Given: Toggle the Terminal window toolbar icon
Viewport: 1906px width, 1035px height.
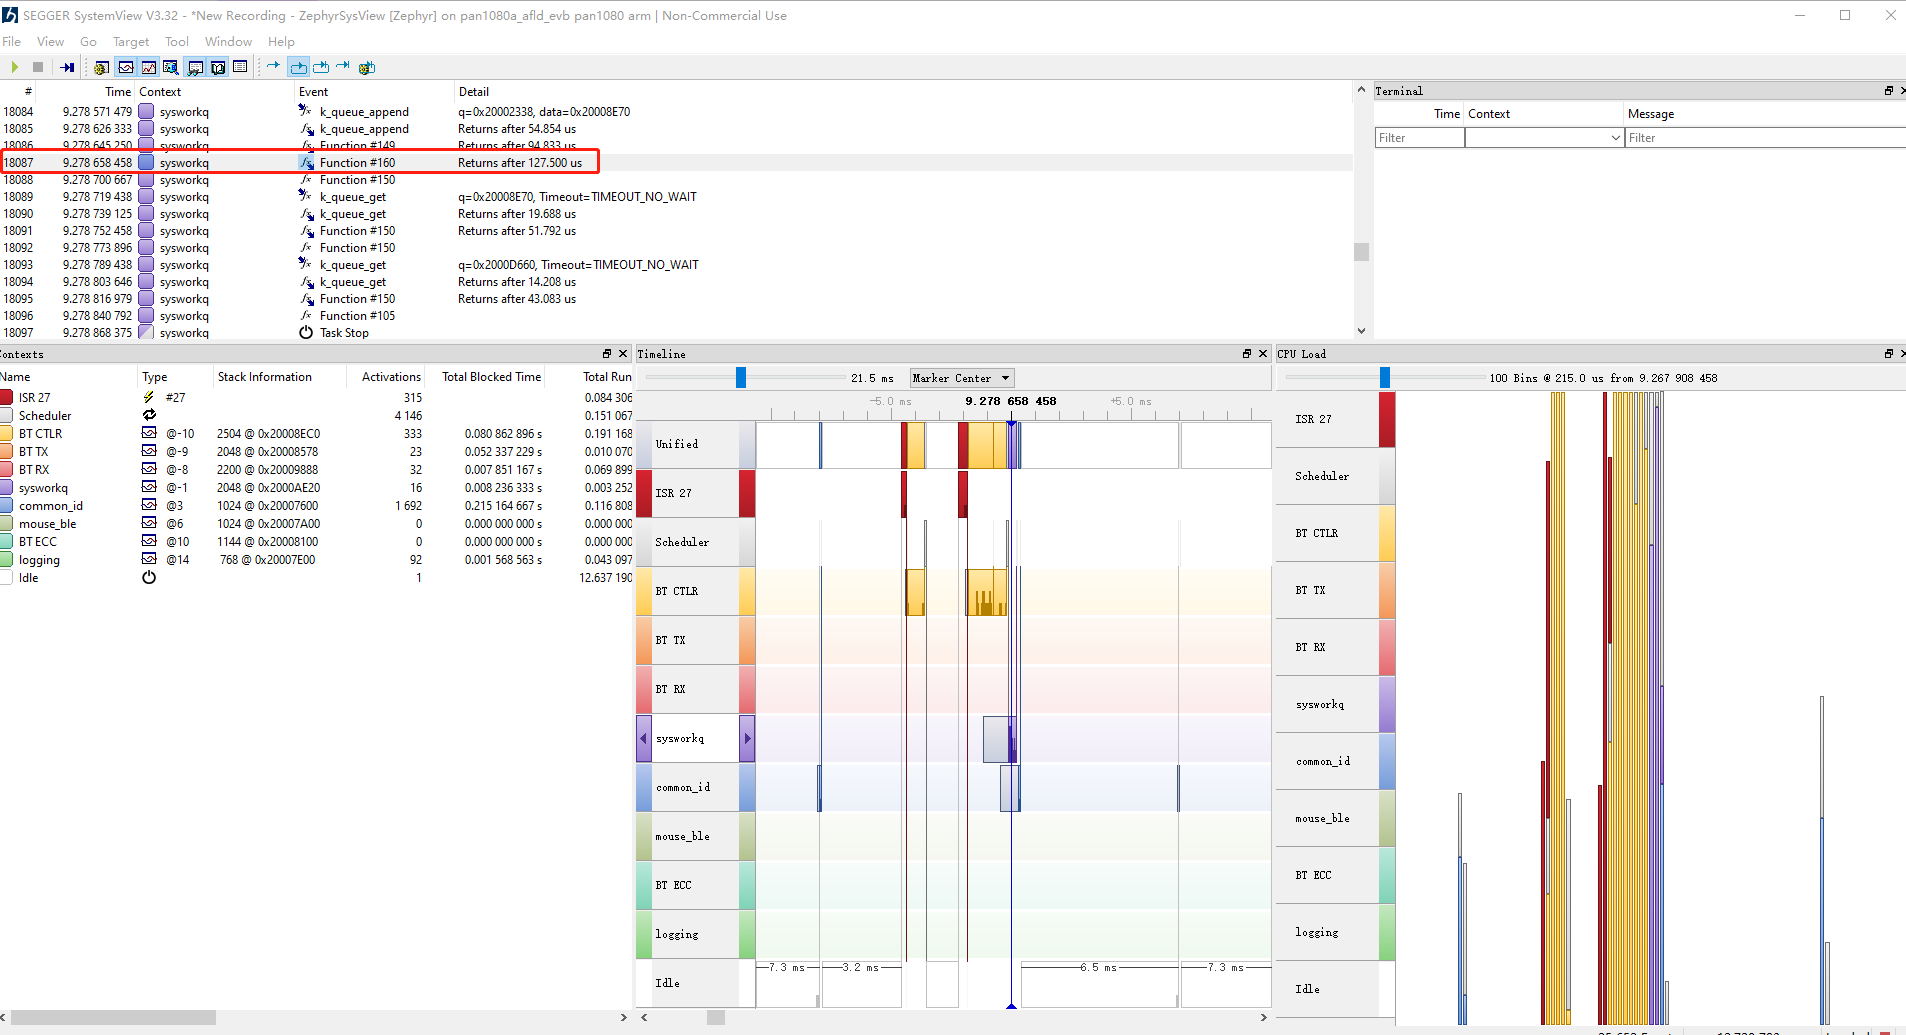Looking at the screenshot, I should [218, 67].
